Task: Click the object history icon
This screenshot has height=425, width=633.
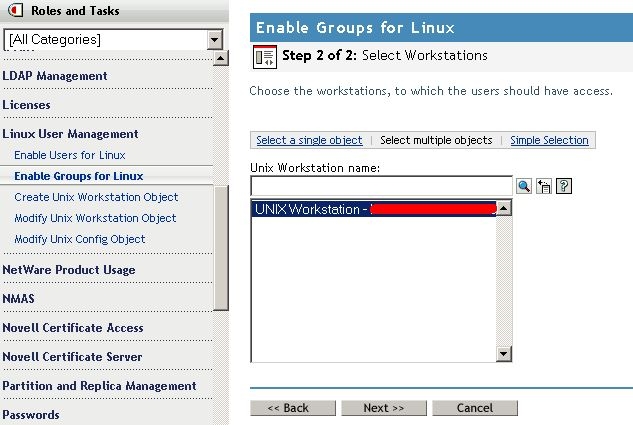Action: pos(543,186)
